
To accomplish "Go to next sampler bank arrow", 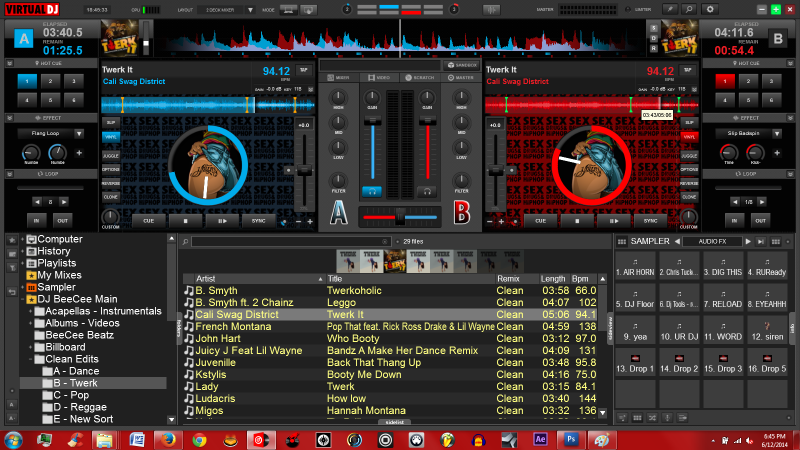I will pyautogui.click(x=748, y=241).
